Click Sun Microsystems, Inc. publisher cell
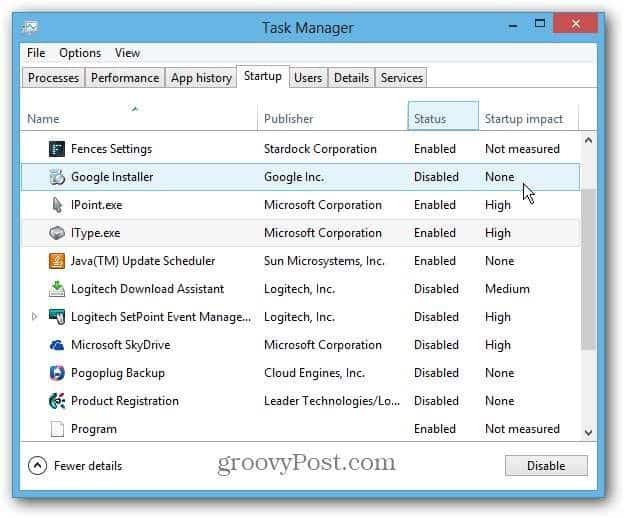The height and width of the screenshot is (518, 625). coord(324,261)
